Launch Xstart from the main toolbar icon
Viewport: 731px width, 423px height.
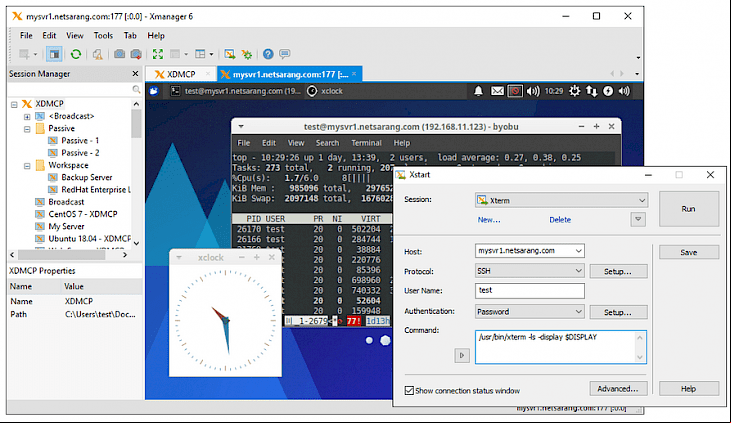(229, 54)
